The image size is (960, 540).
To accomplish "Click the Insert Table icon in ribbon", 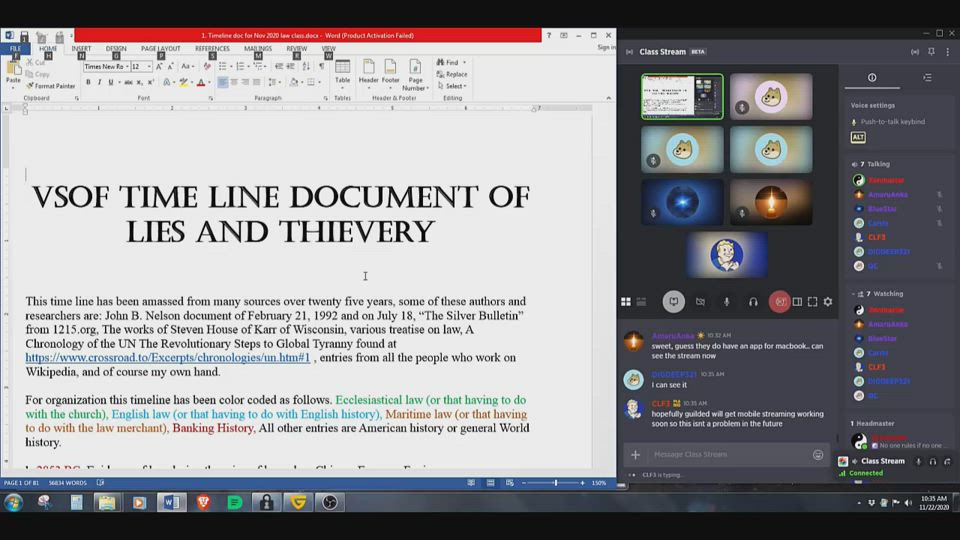I will tap(342, 68).
